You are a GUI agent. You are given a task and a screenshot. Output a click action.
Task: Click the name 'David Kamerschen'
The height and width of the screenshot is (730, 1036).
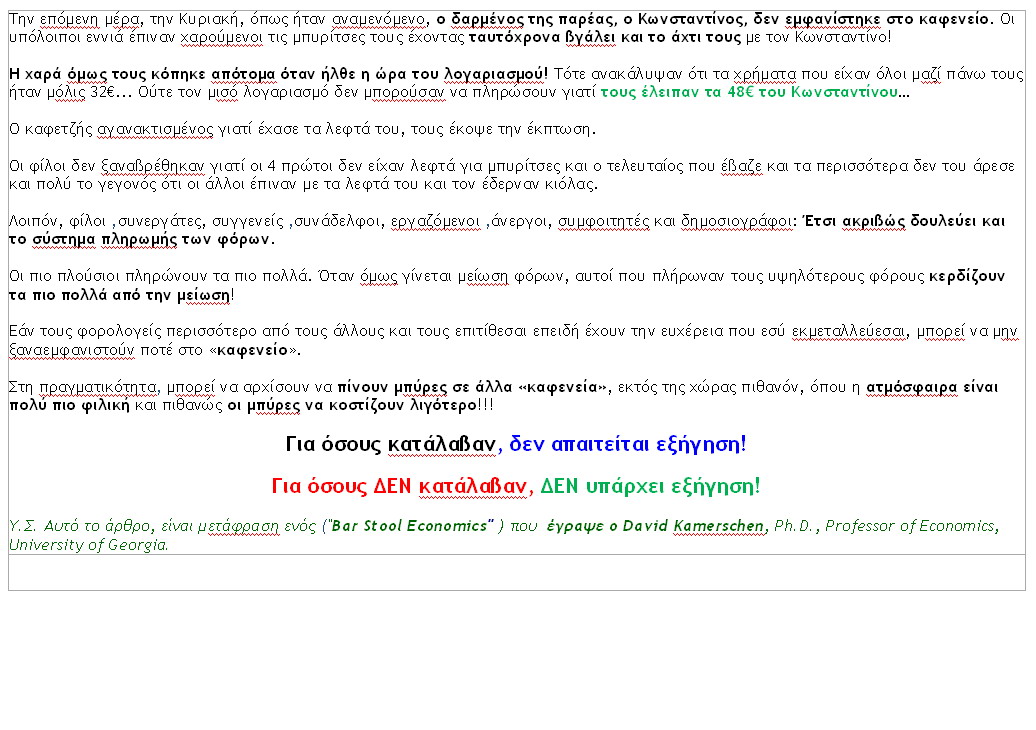pyautogui.click(x=694, y=526)
